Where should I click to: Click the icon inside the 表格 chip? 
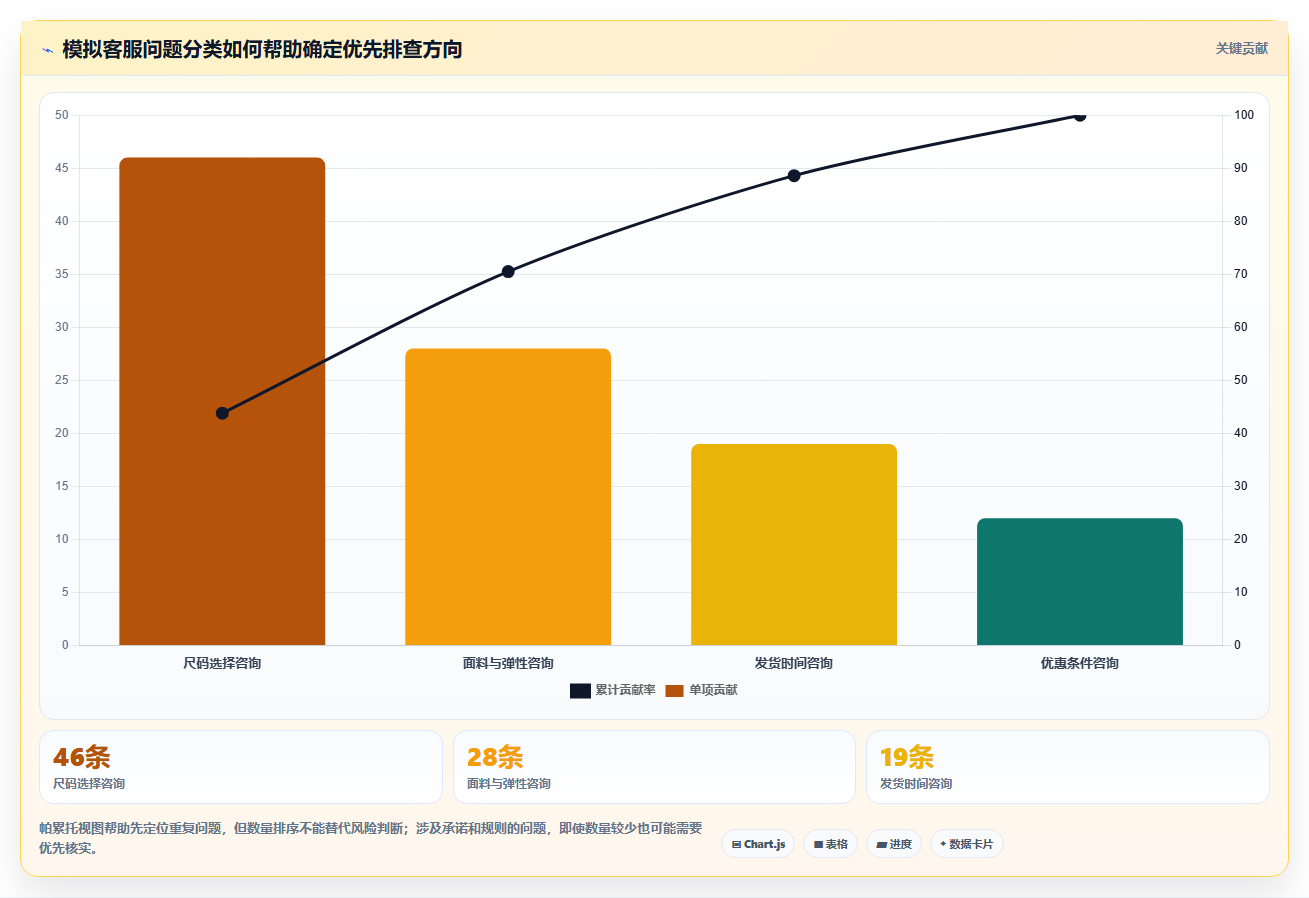818,845
